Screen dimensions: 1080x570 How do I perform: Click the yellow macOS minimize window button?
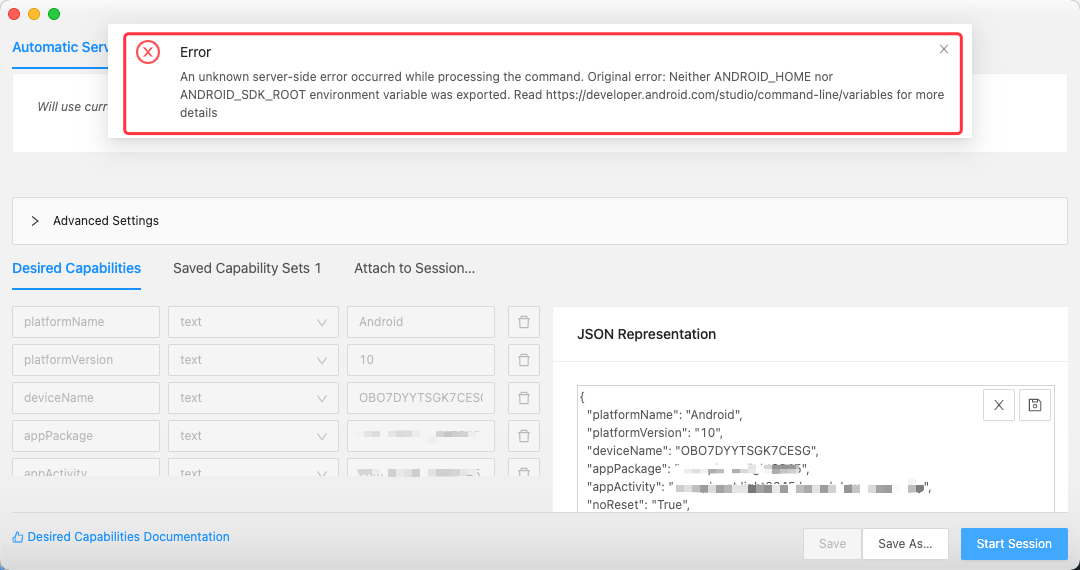point(34,14)
